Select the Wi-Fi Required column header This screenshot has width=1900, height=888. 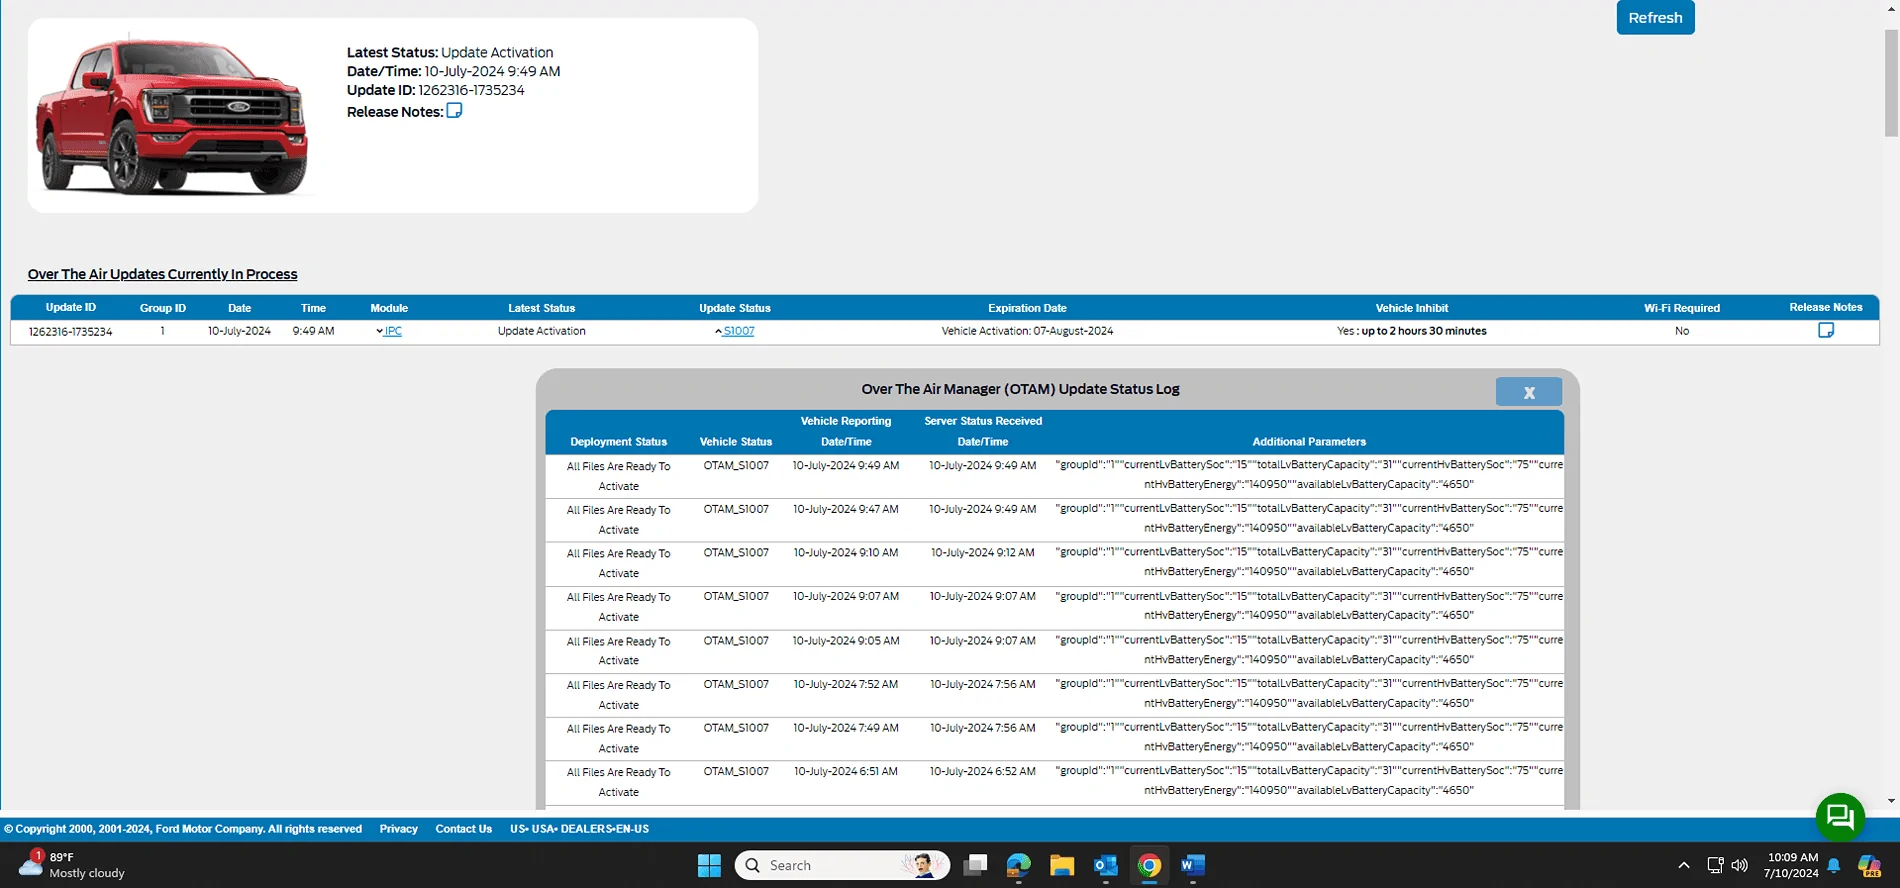pos(1682,308)
